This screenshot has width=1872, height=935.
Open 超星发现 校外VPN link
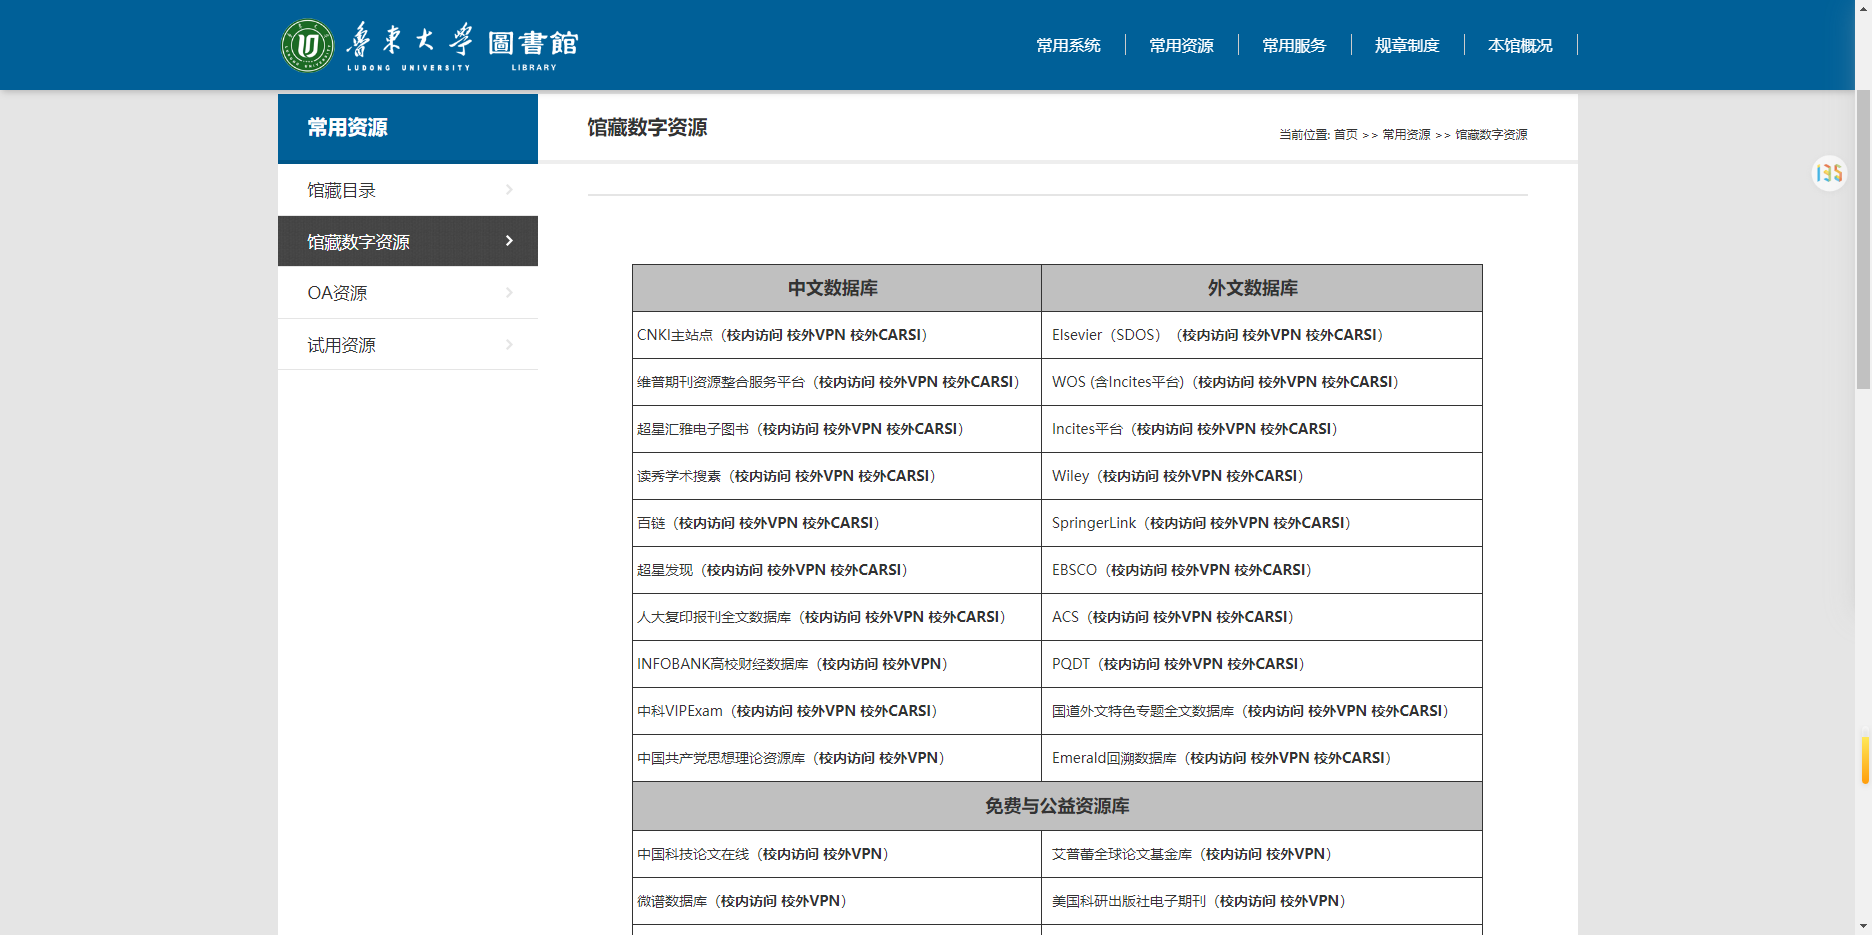pyautogui.click(x=796, y=570)
